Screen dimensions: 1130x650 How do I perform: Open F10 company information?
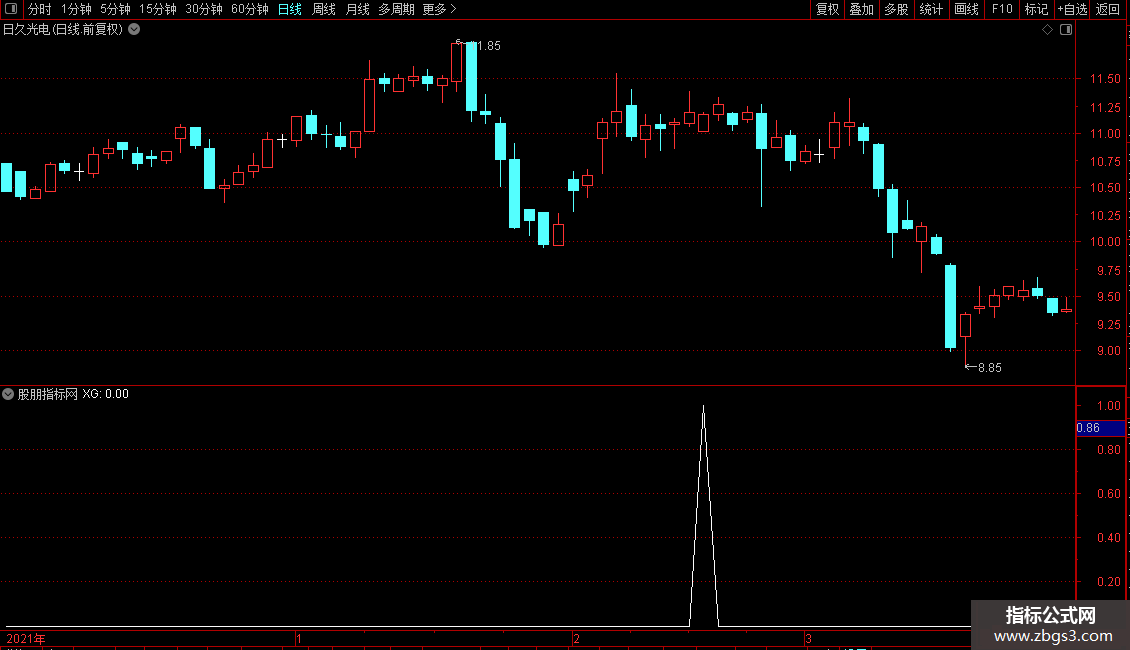pos(1002,9)
